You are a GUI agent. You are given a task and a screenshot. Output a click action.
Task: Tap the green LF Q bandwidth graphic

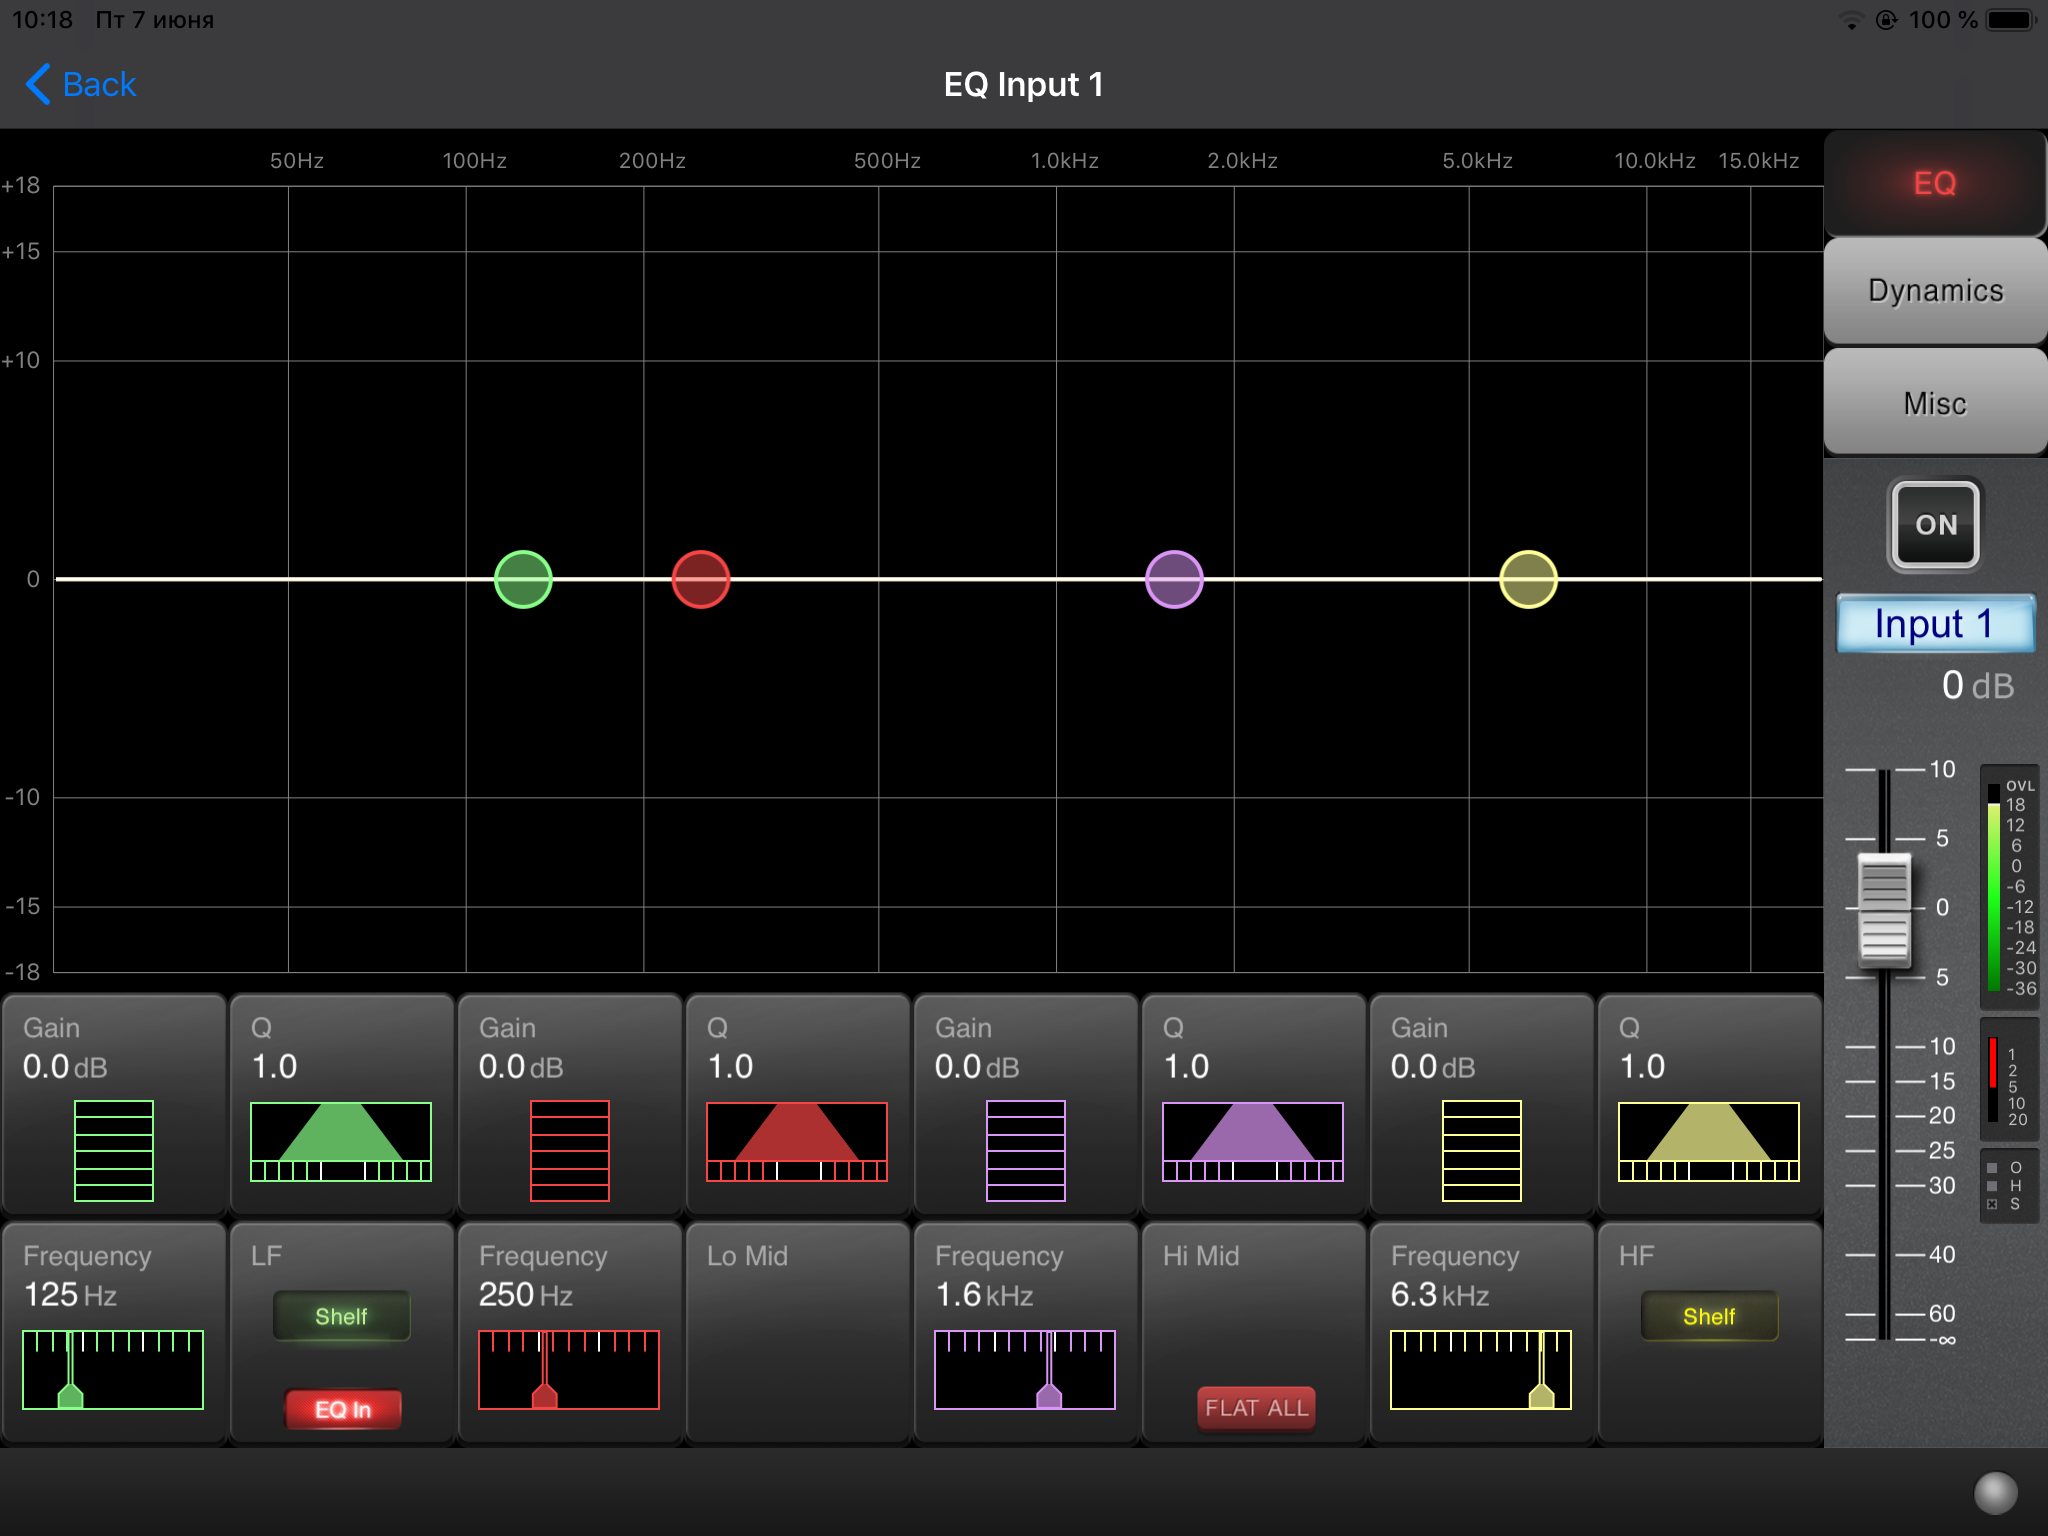[x=341, y=1142]
